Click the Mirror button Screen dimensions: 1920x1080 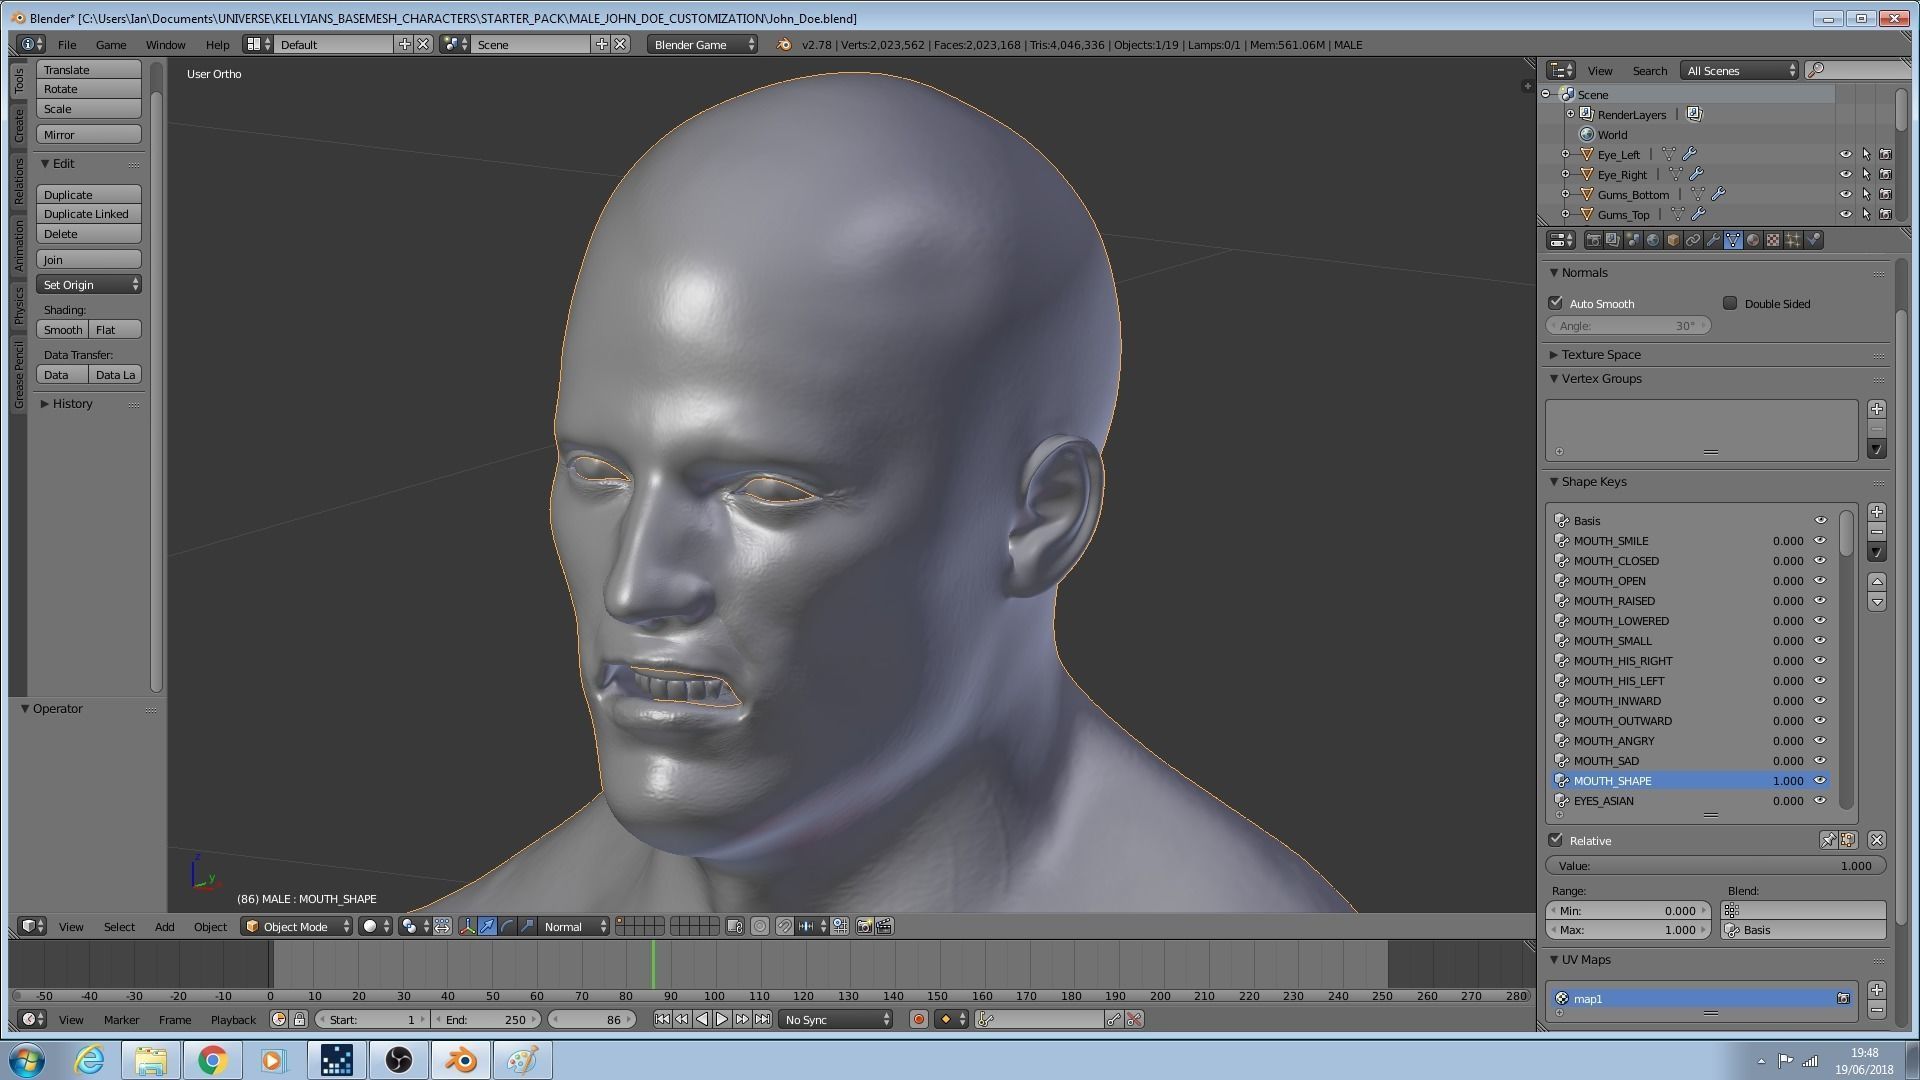[x=89, y=134]
